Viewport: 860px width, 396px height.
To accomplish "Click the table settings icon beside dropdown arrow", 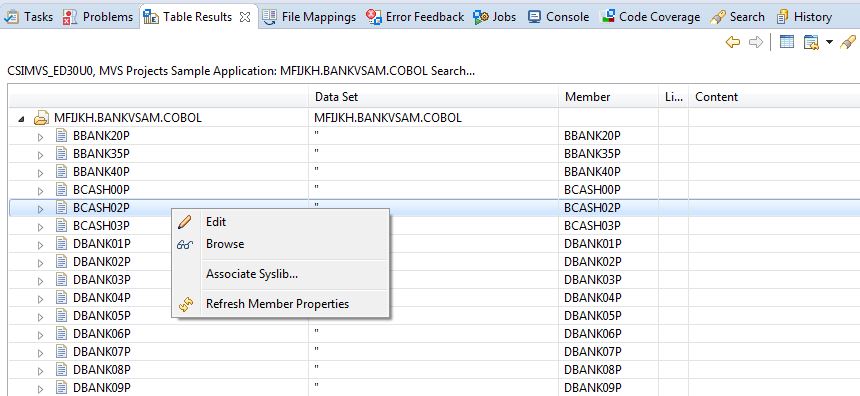I will click(811, 42).
